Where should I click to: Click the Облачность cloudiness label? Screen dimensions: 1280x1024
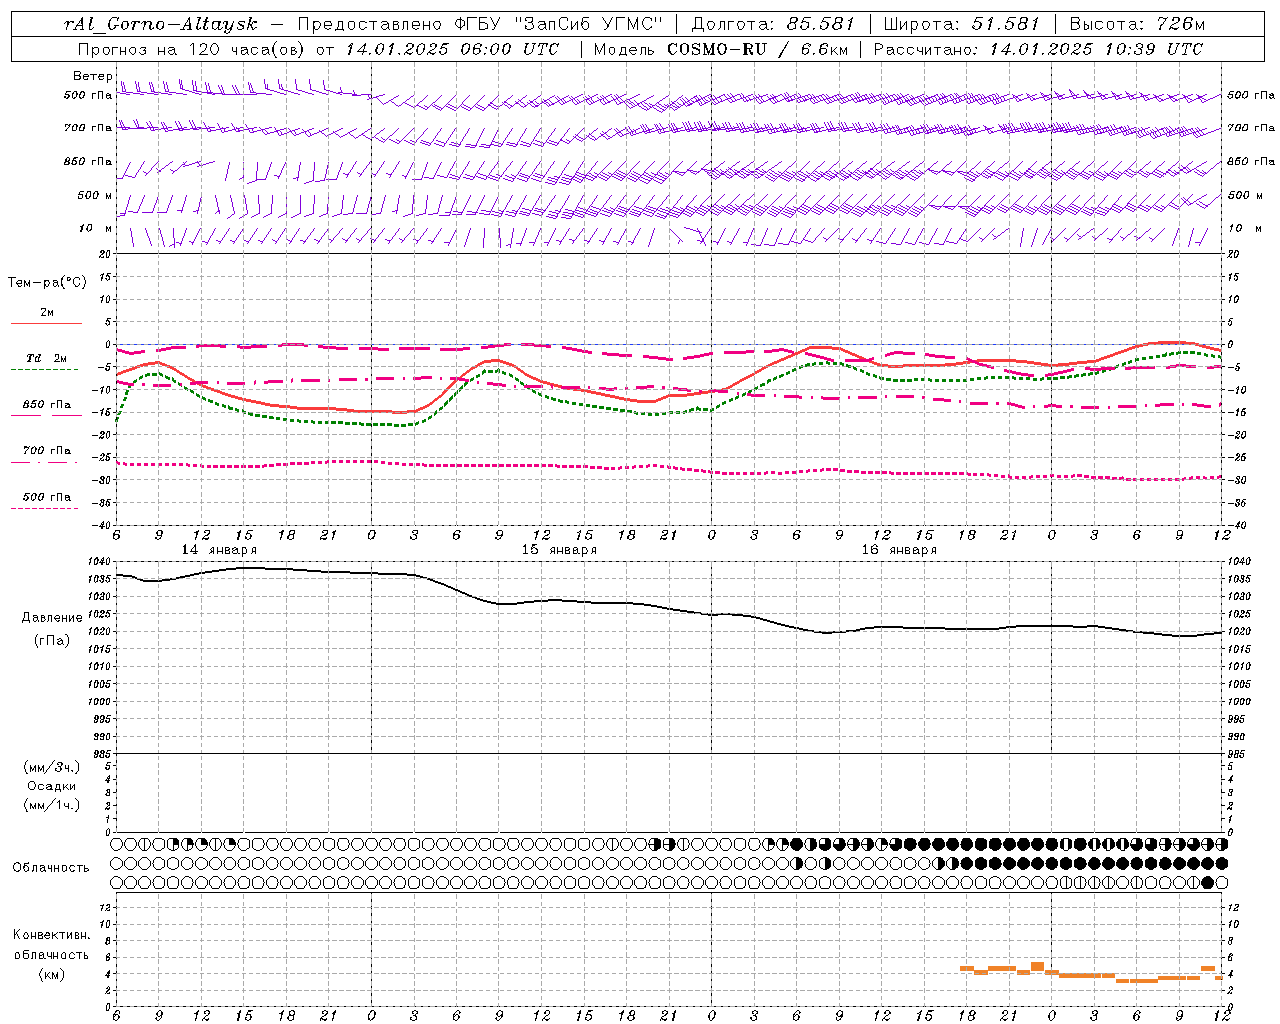51,868
